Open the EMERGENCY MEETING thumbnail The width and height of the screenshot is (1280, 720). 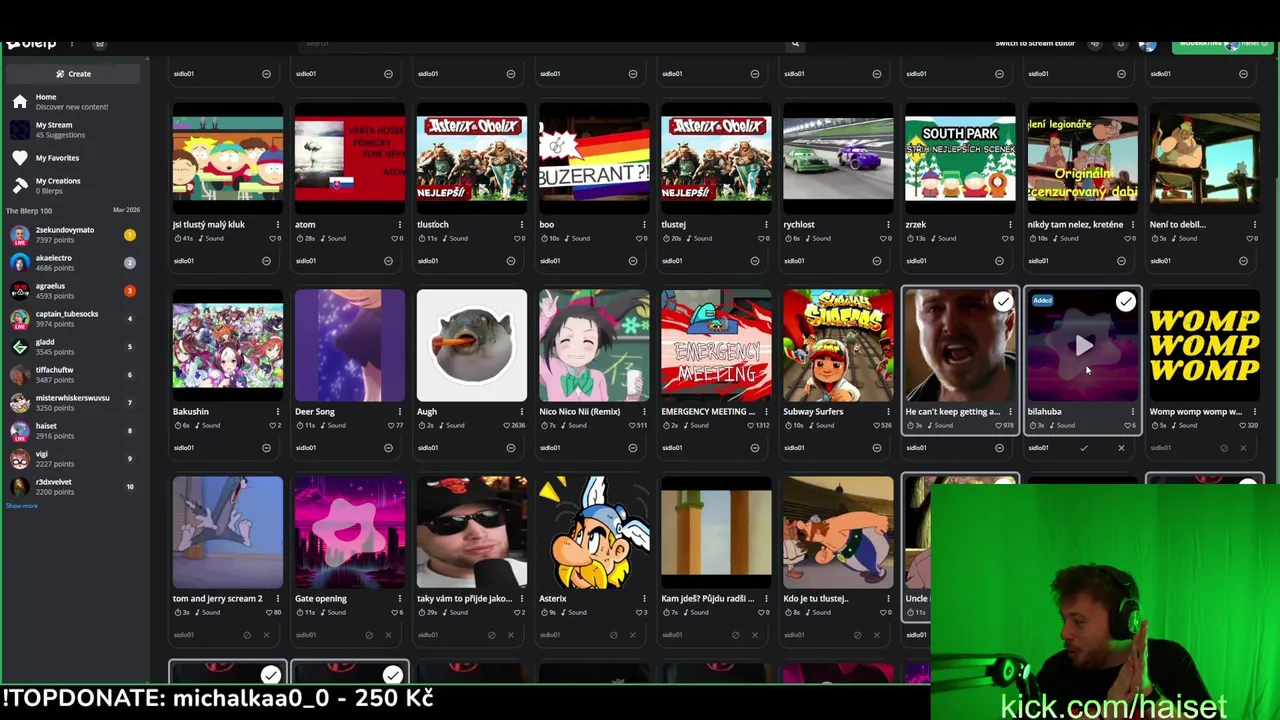(x=716, y=345)
